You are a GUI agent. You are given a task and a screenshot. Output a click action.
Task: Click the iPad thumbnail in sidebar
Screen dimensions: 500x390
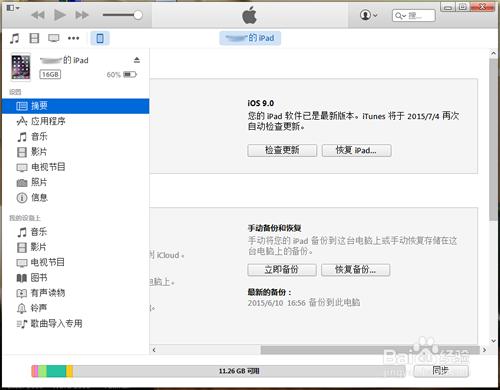tap(21, 67)
